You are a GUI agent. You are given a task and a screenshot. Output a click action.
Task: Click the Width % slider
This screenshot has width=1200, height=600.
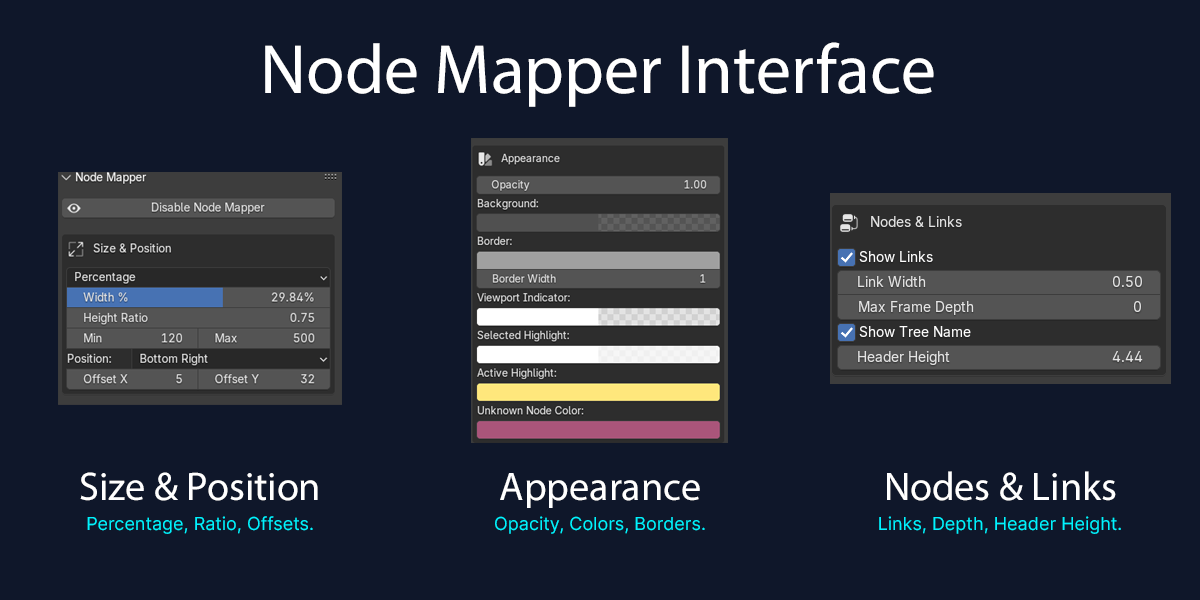pyautogui.click(x=198, y=297)
